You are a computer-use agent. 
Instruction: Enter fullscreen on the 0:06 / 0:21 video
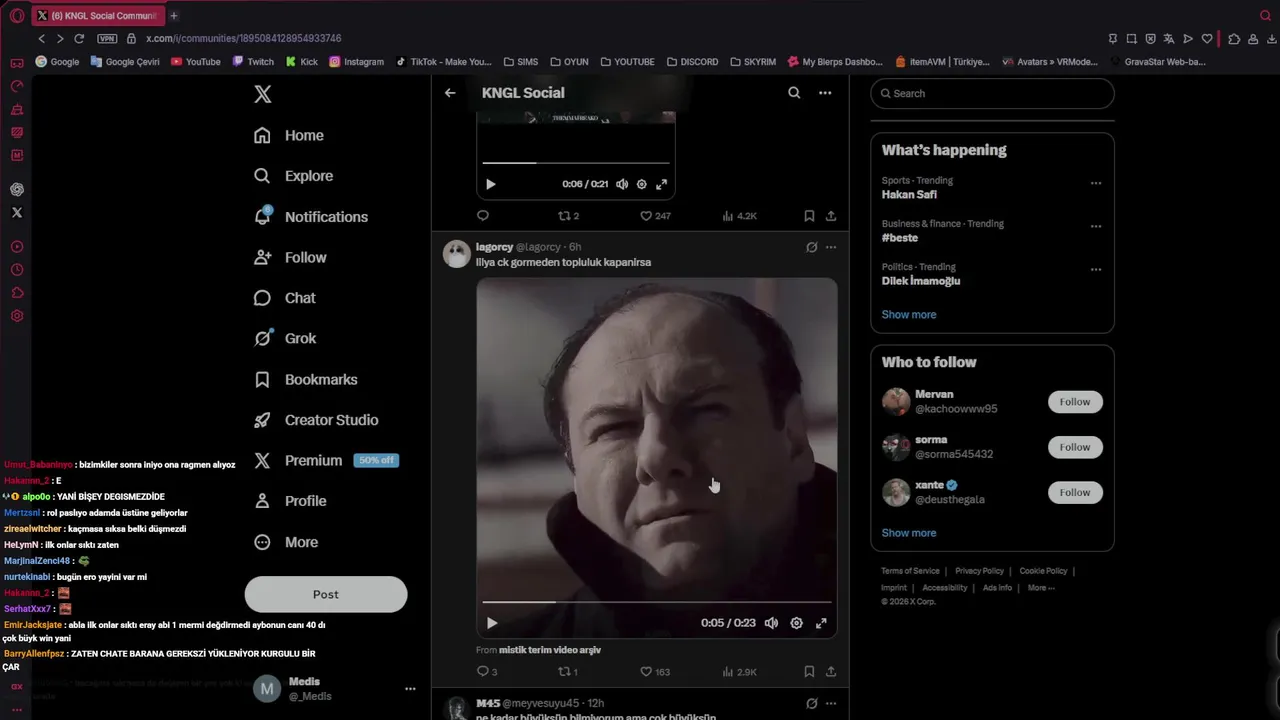[x=661, y=184]
